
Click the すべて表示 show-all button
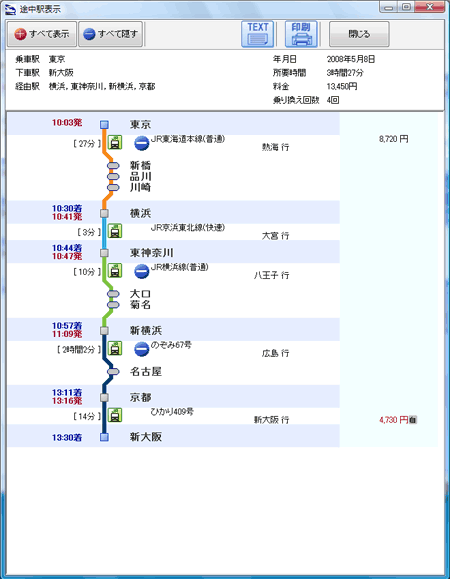42,34
